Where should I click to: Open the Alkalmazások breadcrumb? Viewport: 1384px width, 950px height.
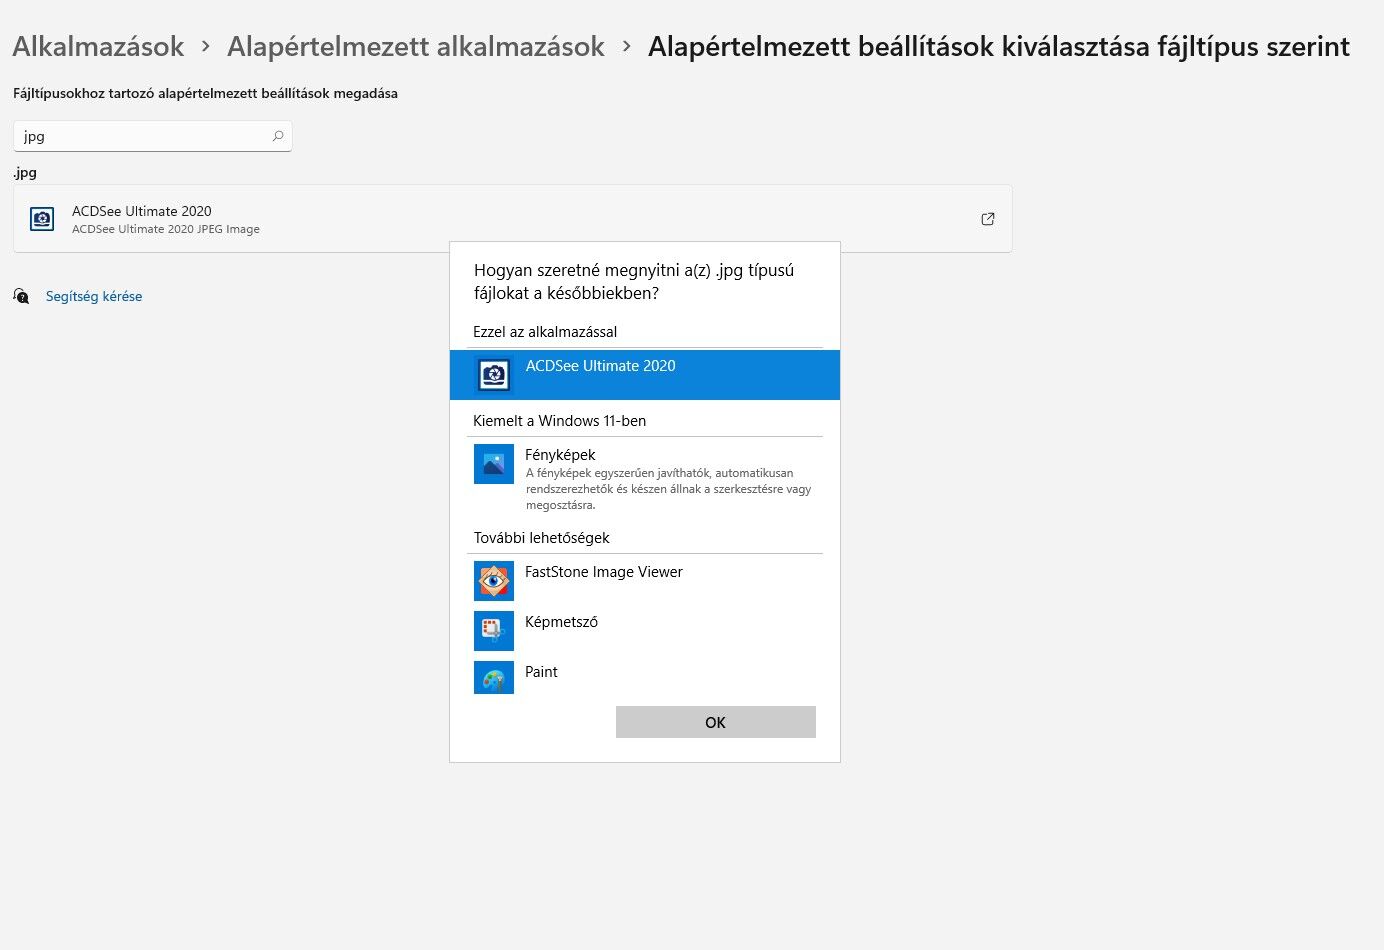[98, 47]
